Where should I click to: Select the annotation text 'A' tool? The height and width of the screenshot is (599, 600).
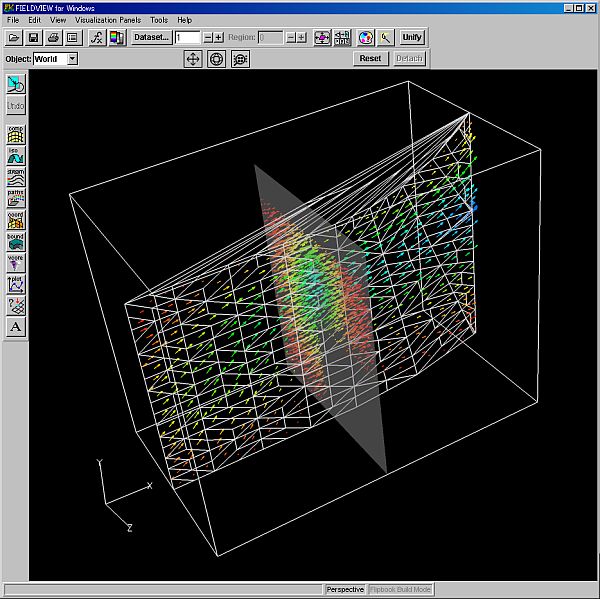(16, 326)
